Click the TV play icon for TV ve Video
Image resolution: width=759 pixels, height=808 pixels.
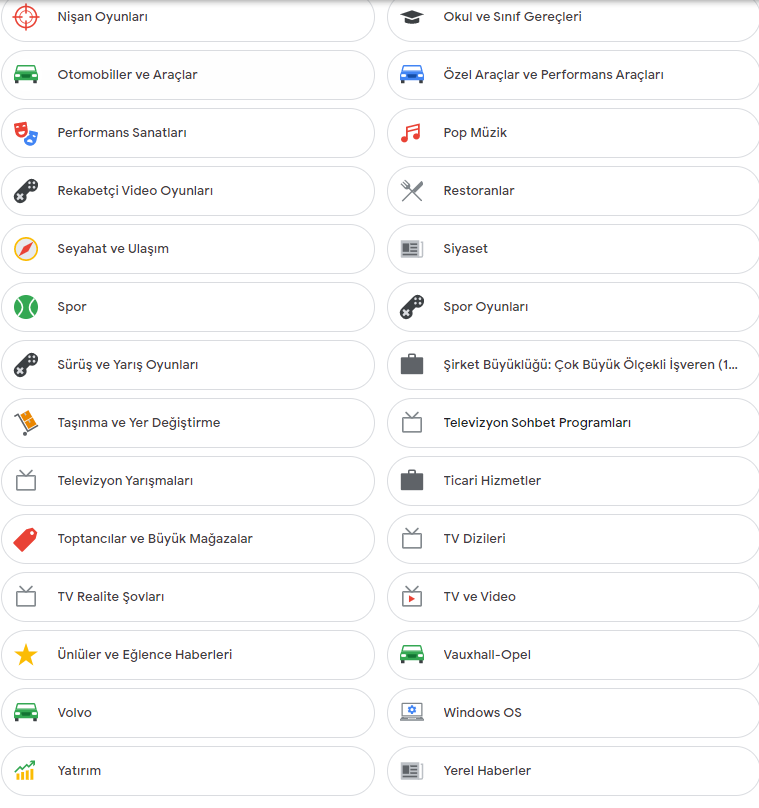click(412, 596)
